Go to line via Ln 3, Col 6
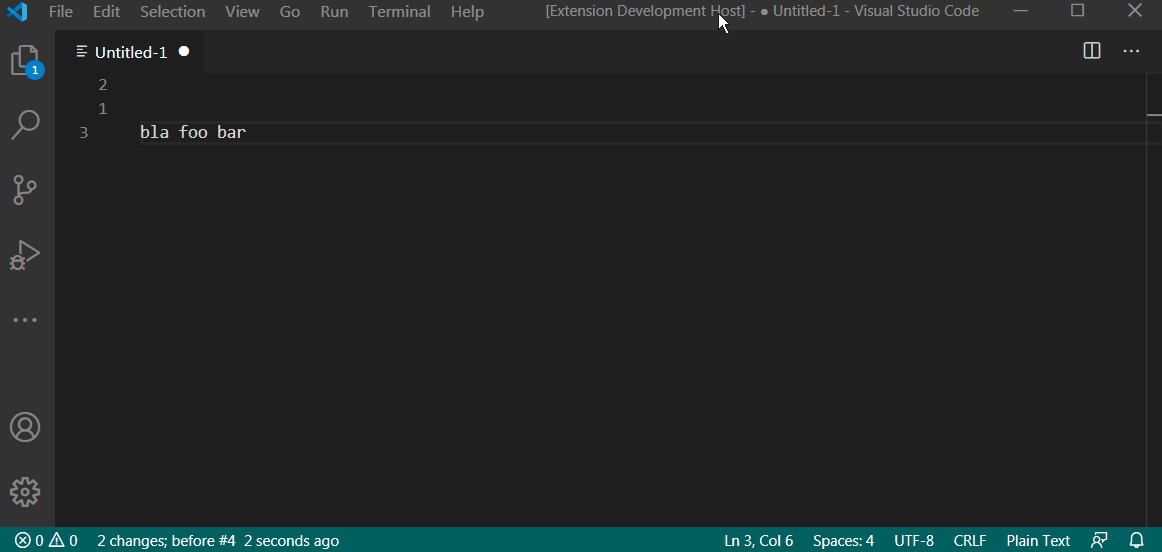This screenshot has width=1162, height=552. tap(759, 541)
